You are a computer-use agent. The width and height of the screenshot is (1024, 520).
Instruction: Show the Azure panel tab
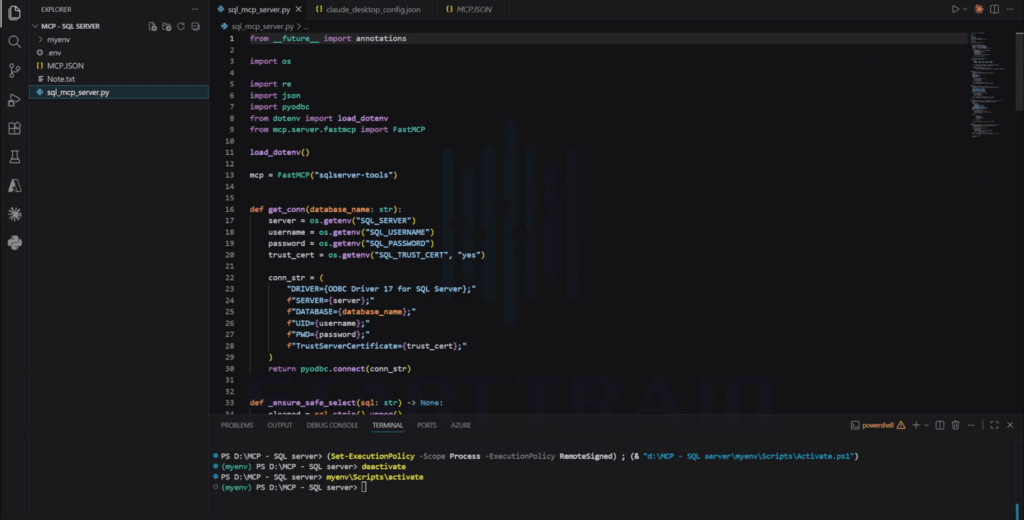[x=460, y=425]
